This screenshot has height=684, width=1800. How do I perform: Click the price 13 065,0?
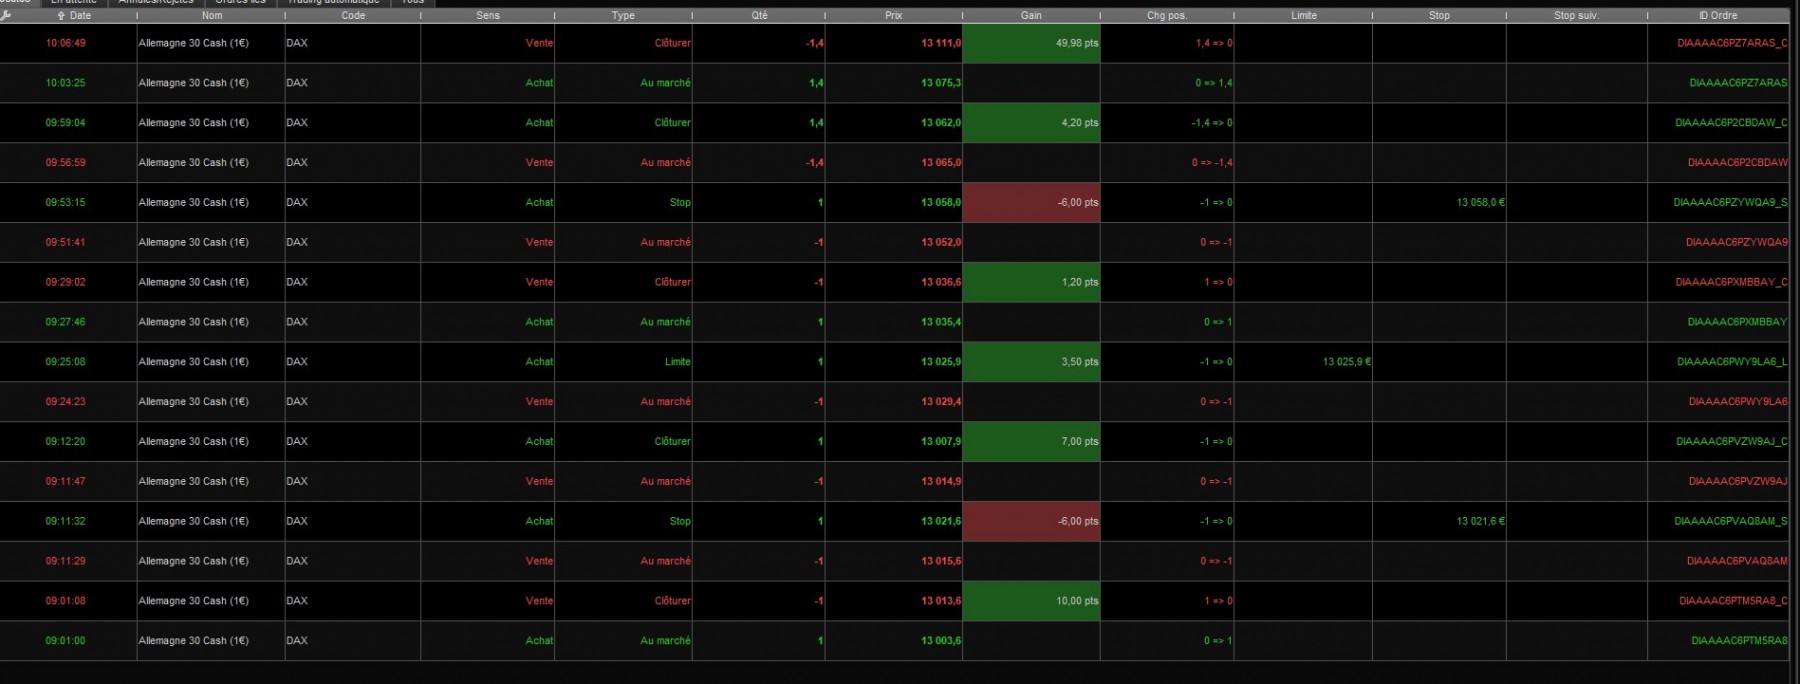point(941,163)
